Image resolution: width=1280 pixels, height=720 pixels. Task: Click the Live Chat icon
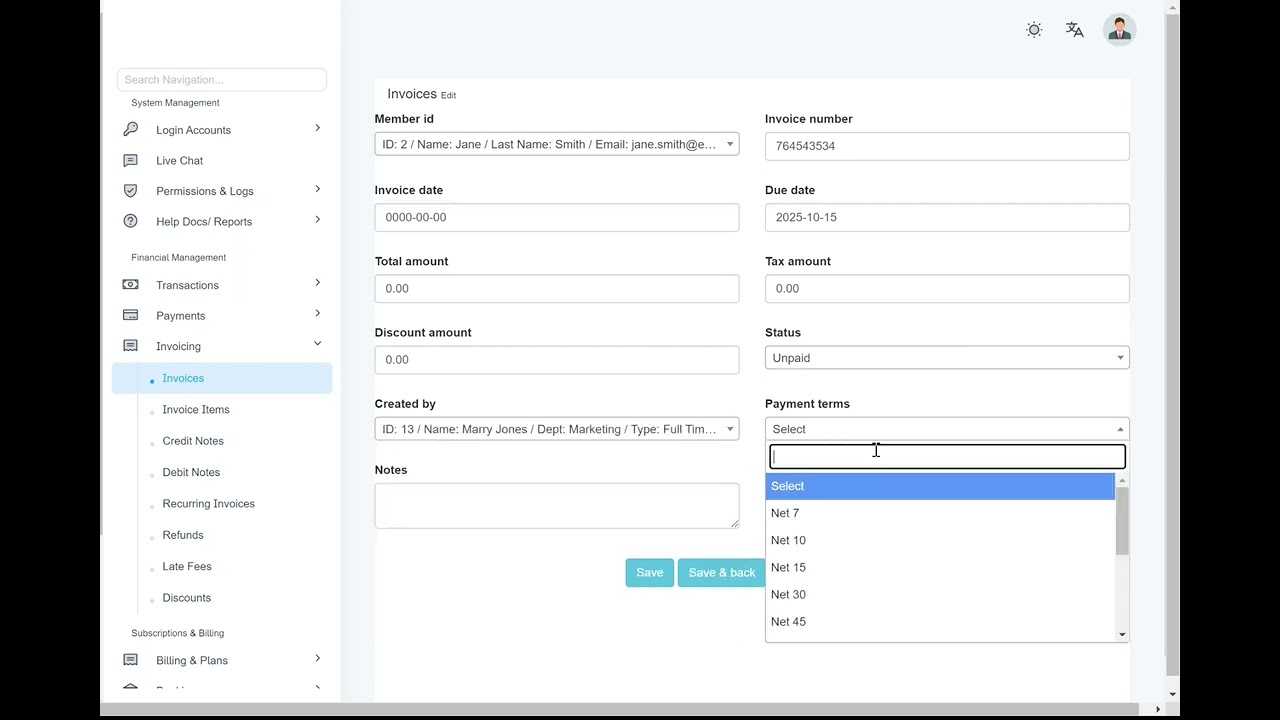tap(130, 160)
